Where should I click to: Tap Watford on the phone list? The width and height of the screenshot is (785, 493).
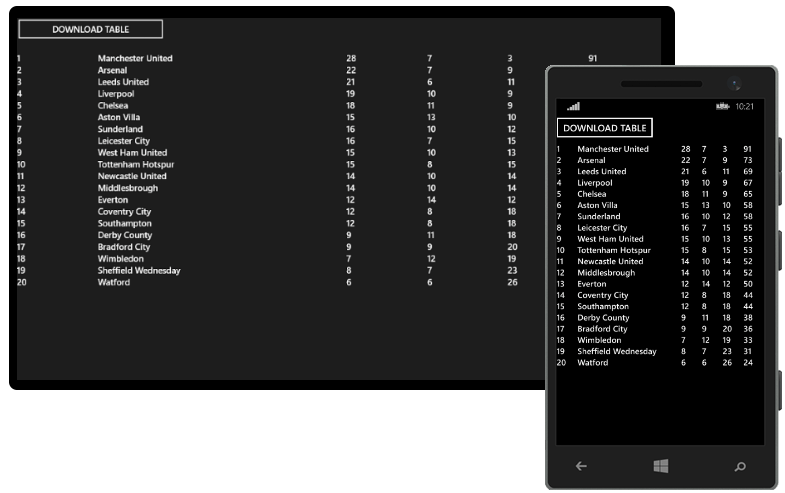(593, 362)
